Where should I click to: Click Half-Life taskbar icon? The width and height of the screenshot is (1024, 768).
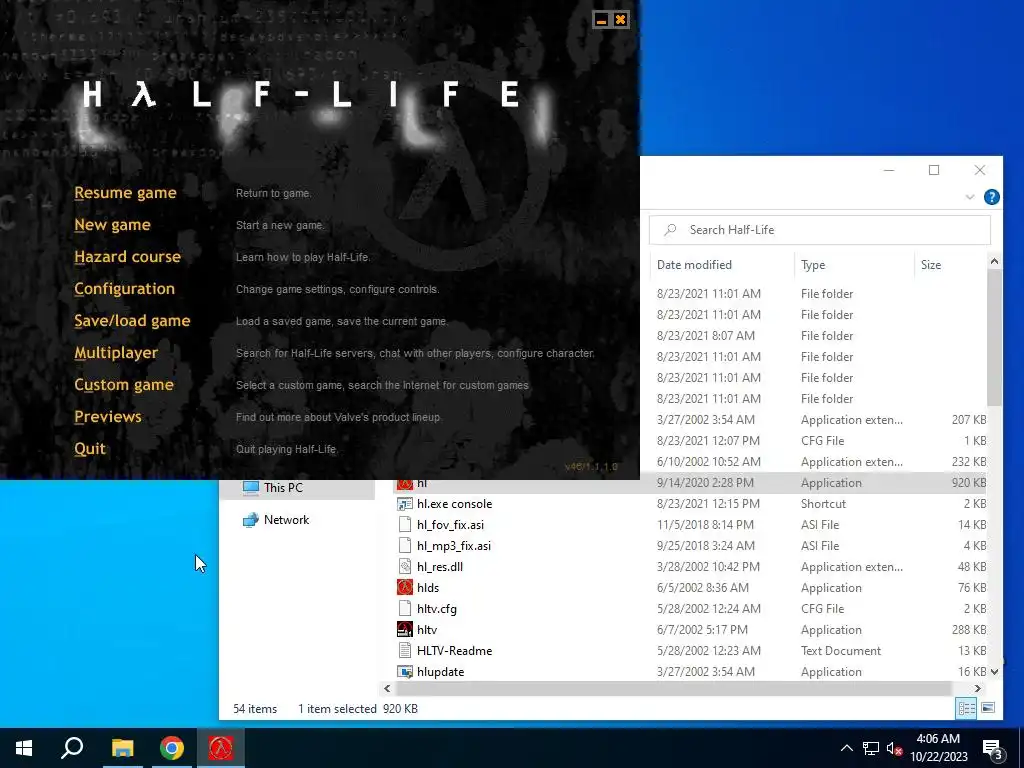221,748
